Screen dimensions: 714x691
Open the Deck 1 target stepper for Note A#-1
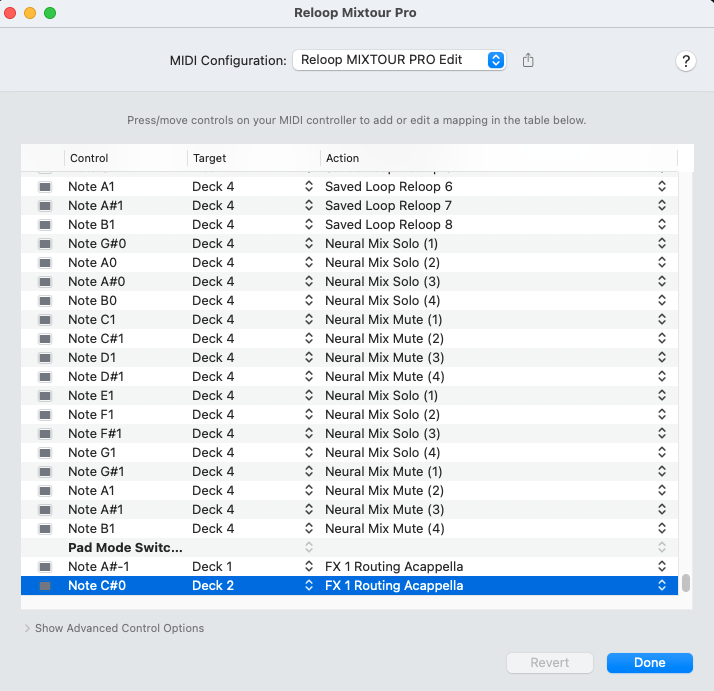click(309, 566)
